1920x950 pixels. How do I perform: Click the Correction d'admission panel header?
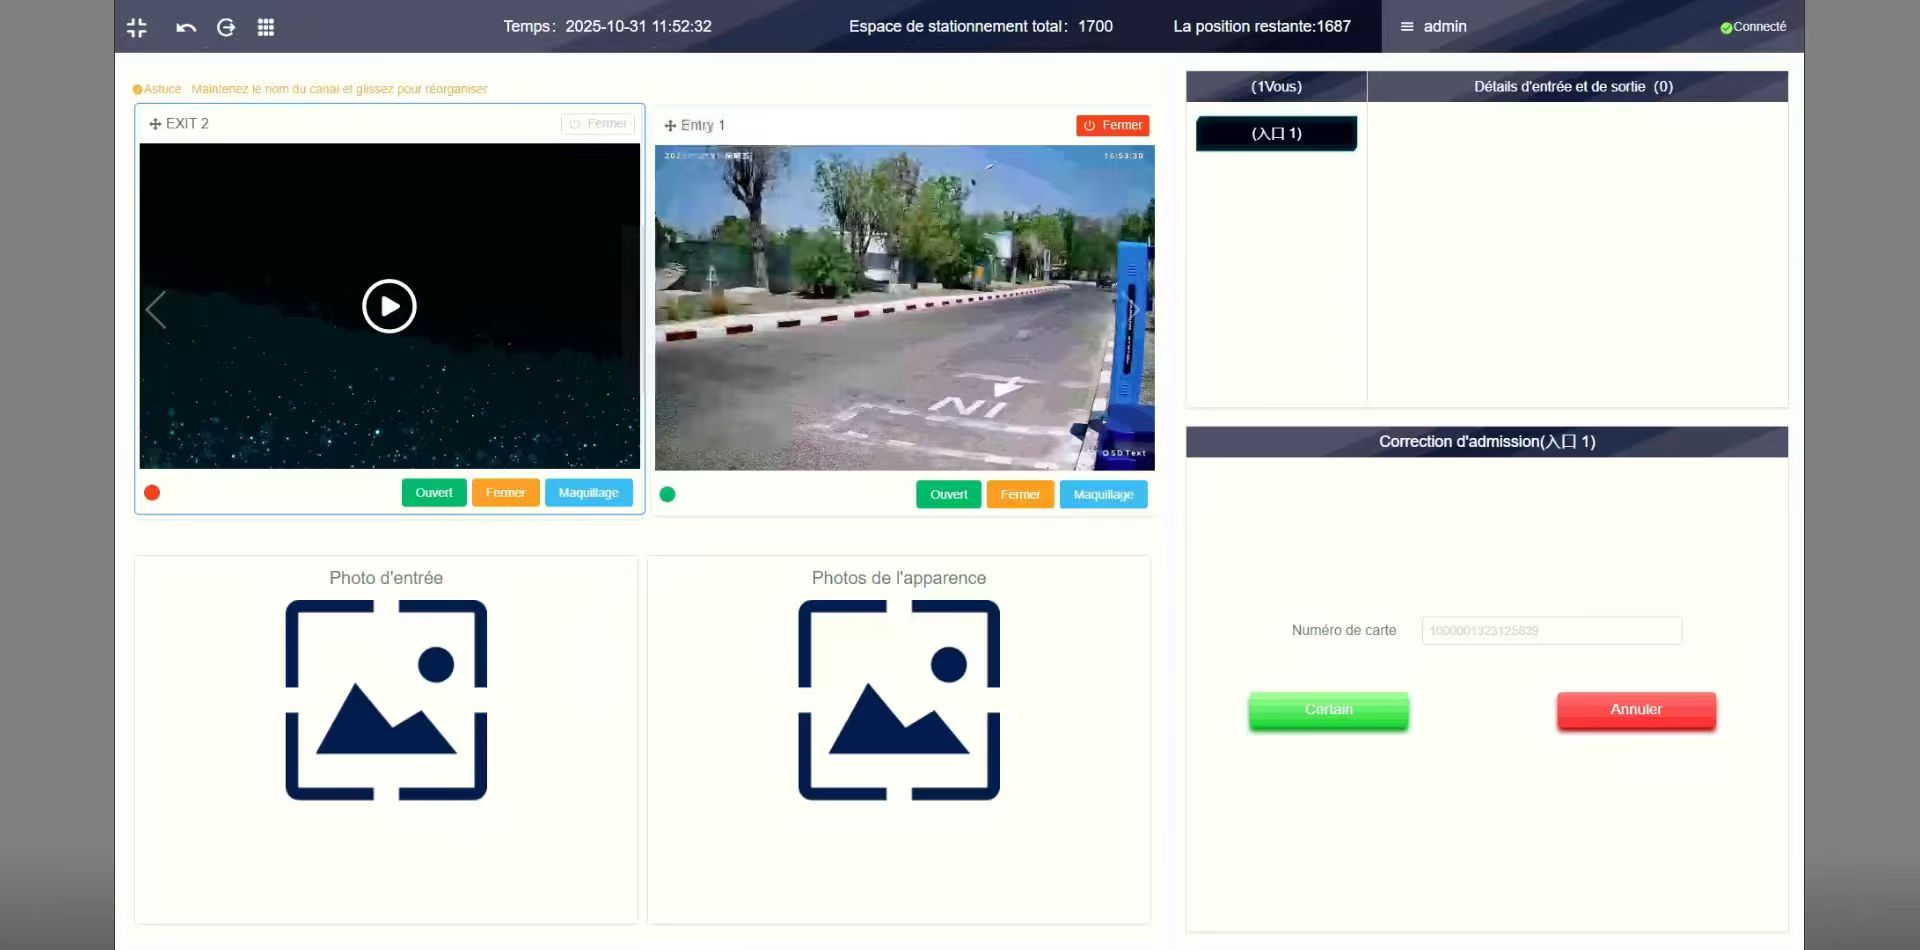click(x=1487, y=442)
